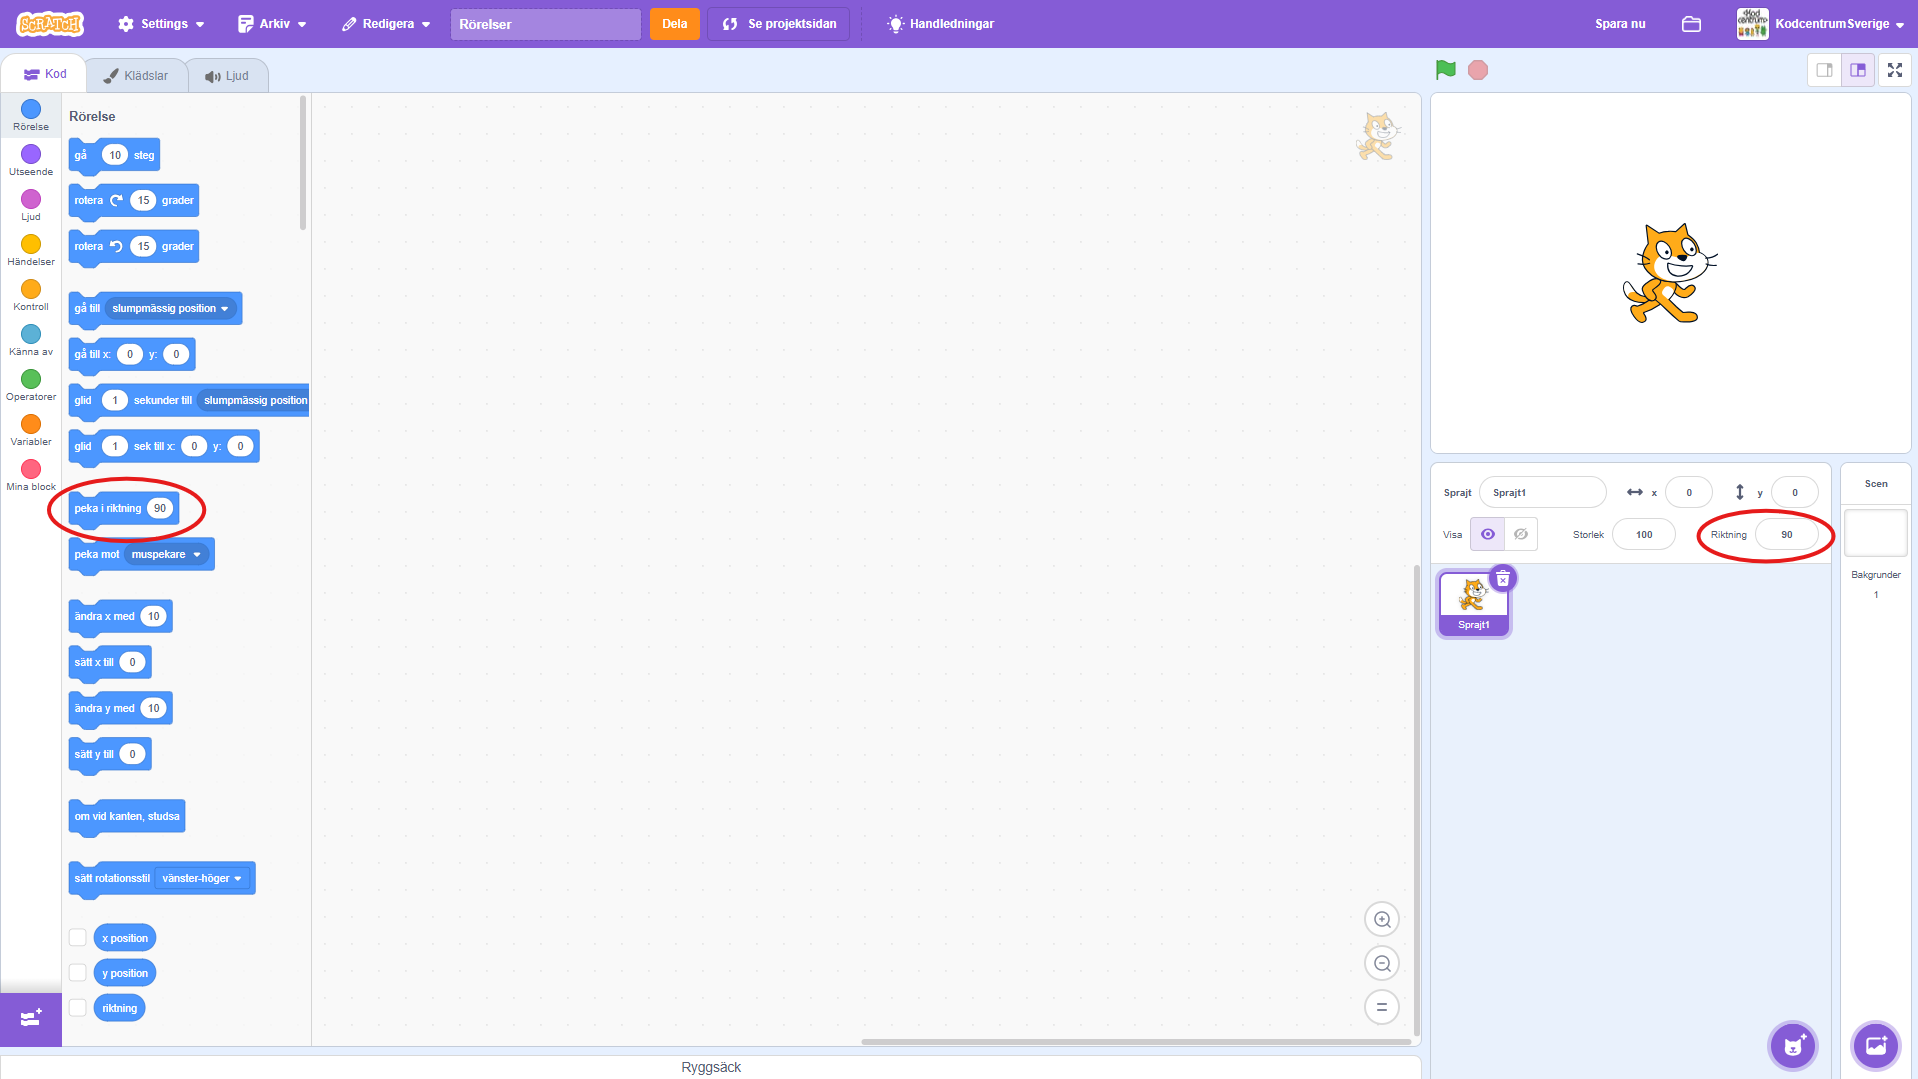Image resolution: width=1918 pixels, height=1079 pixels.
Task: Delete Sprajt1 with trash icon
Action: pyautogui.click(x=1503, y=579)
